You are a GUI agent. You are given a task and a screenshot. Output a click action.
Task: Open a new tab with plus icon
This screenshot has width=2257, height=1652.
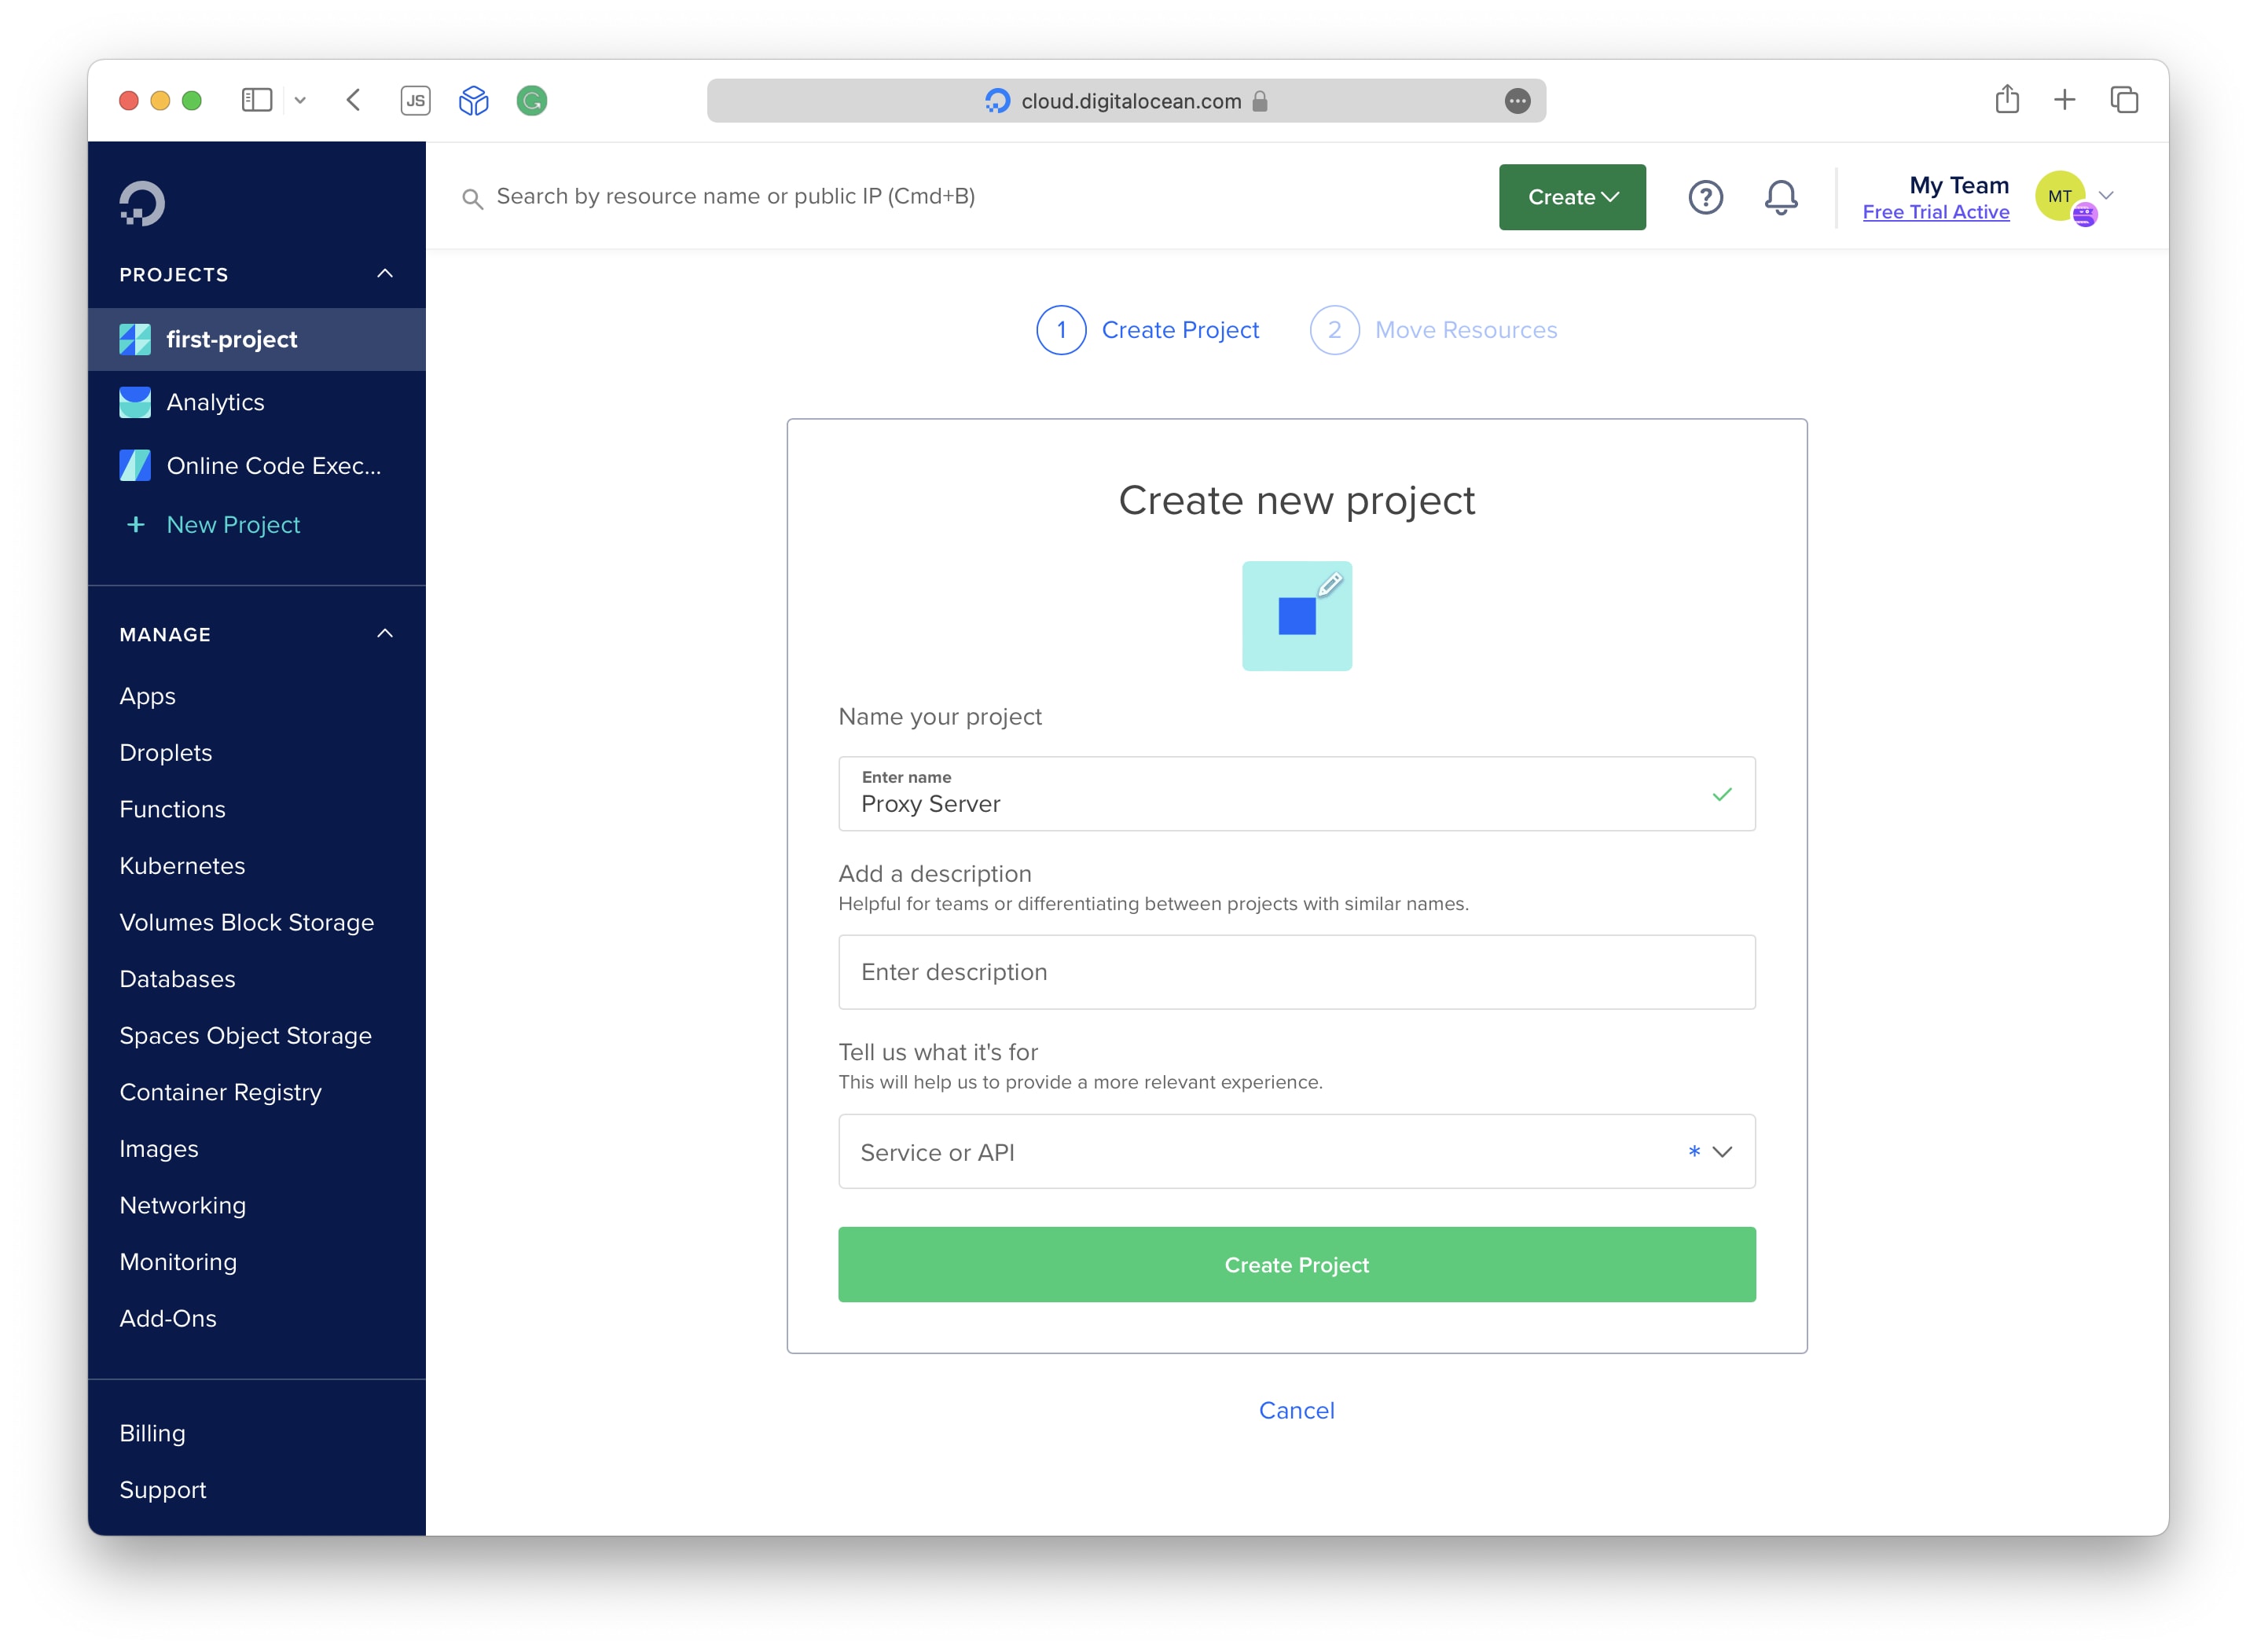pyautogui.click(x=2065, y=100)
